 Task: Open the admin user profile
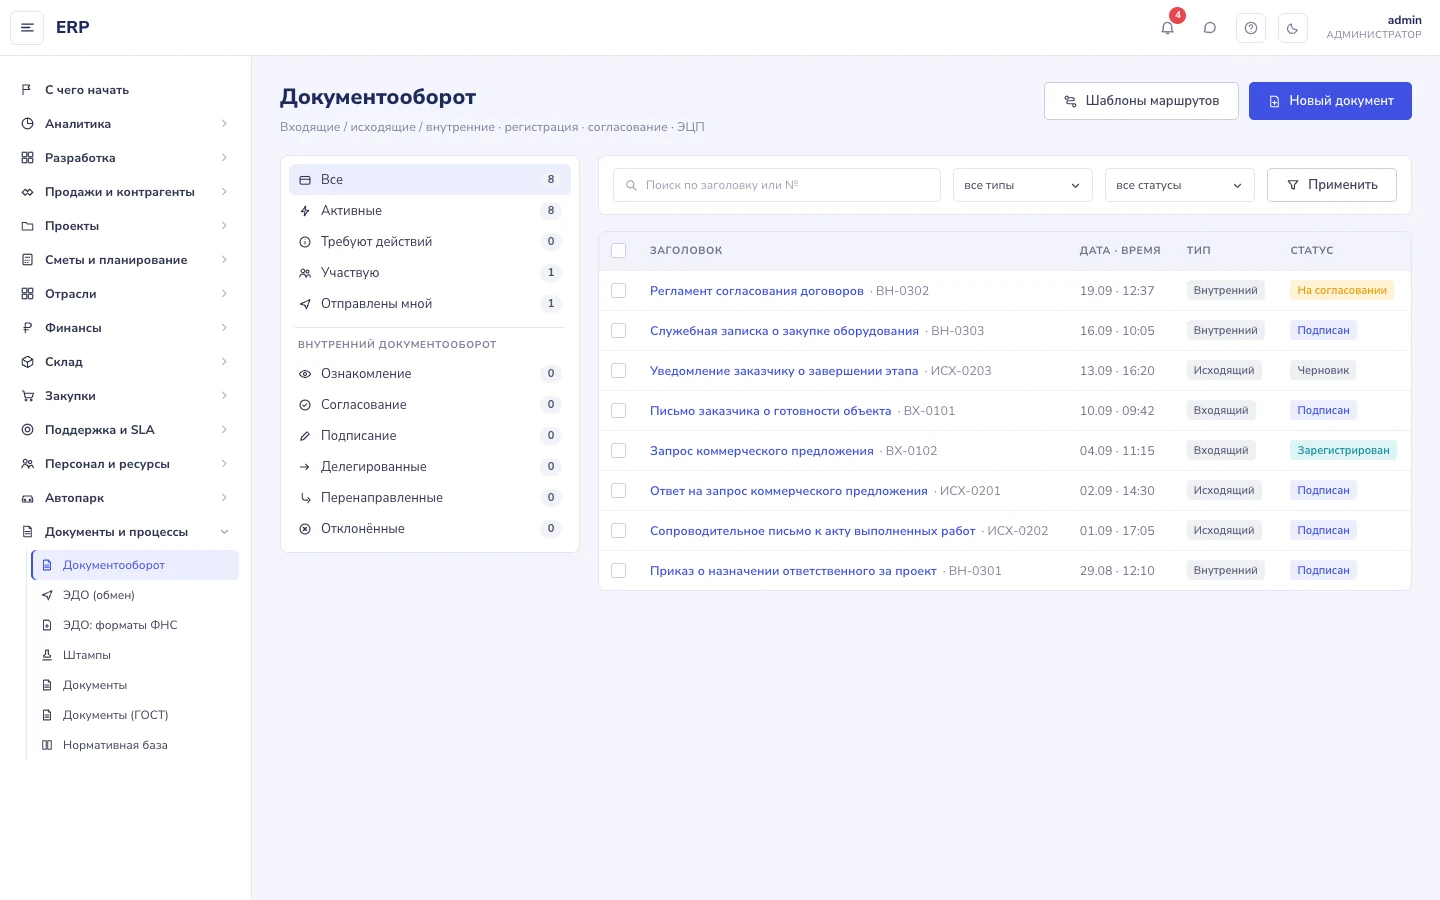click(x=1374, y=27)
